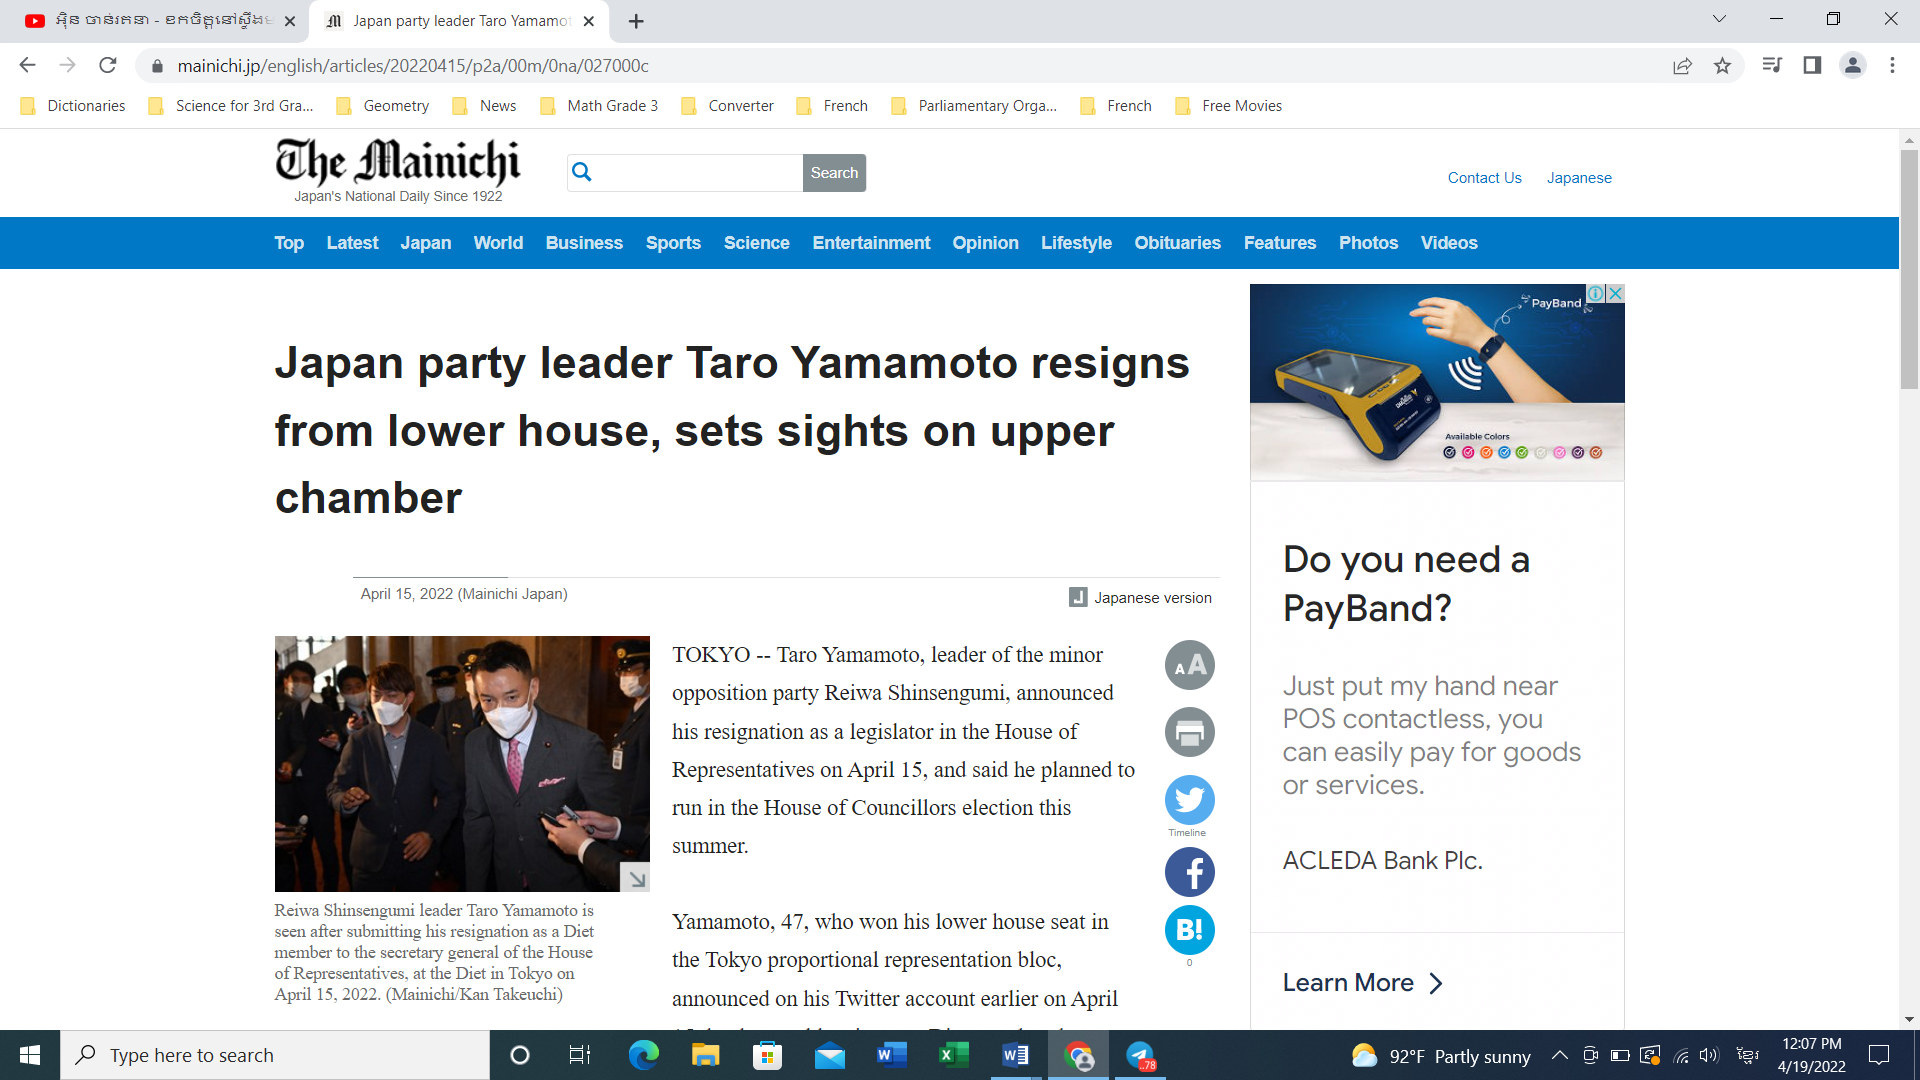Click the share page icon in address bar
The height and width of the screenshot is (1080, 1920).
pyautogui.click(x=1682, y=65)
